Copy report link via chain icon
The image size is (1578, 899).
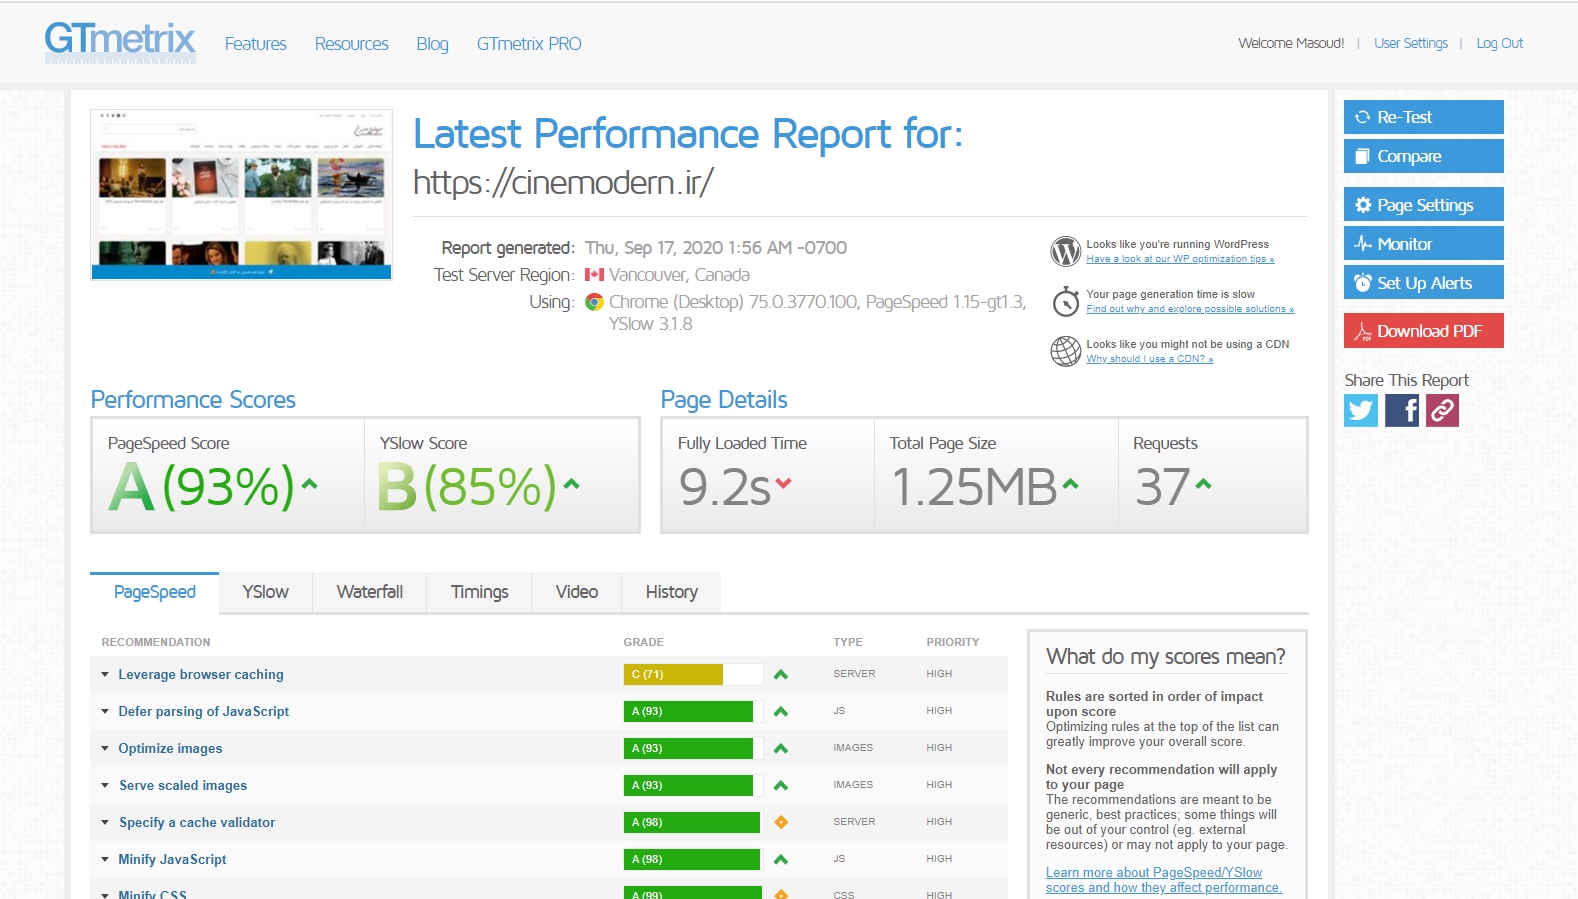coord(1442,410)
